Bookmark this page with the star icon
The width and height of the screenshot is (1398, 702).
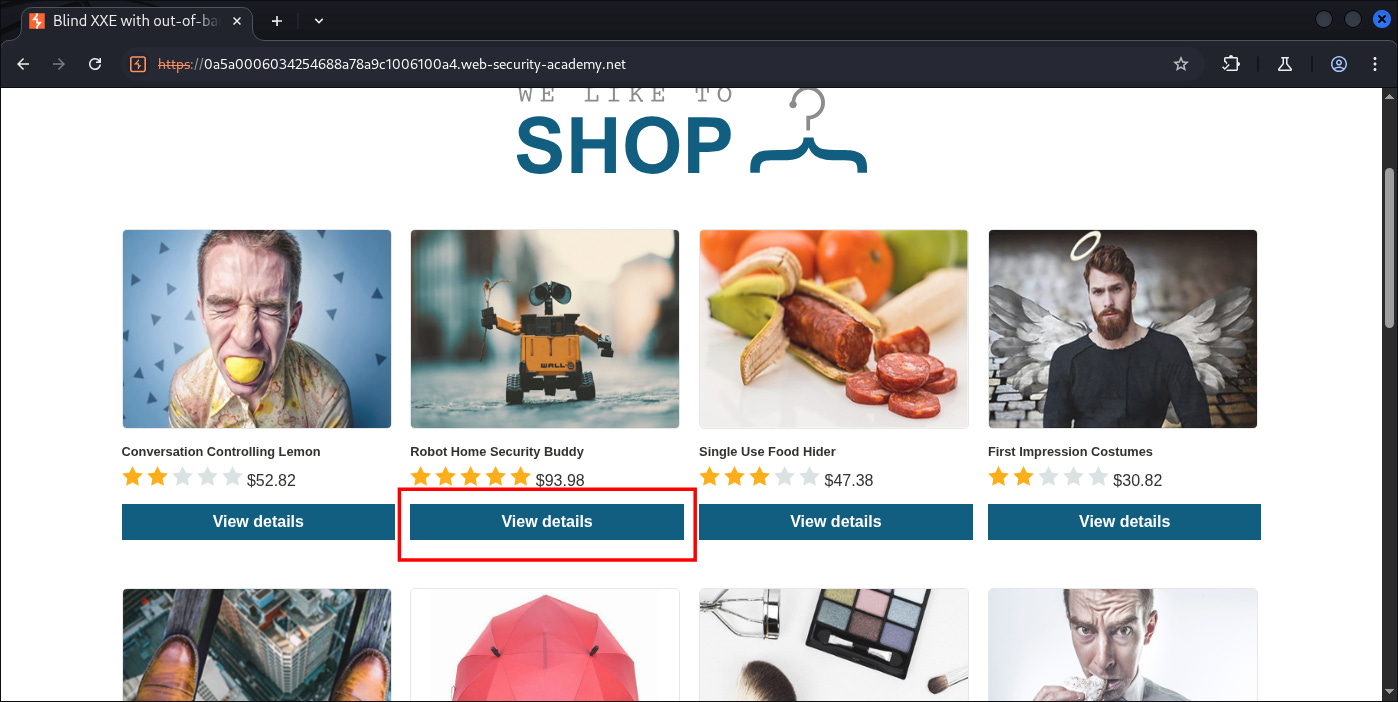(x=1181, y=64)
